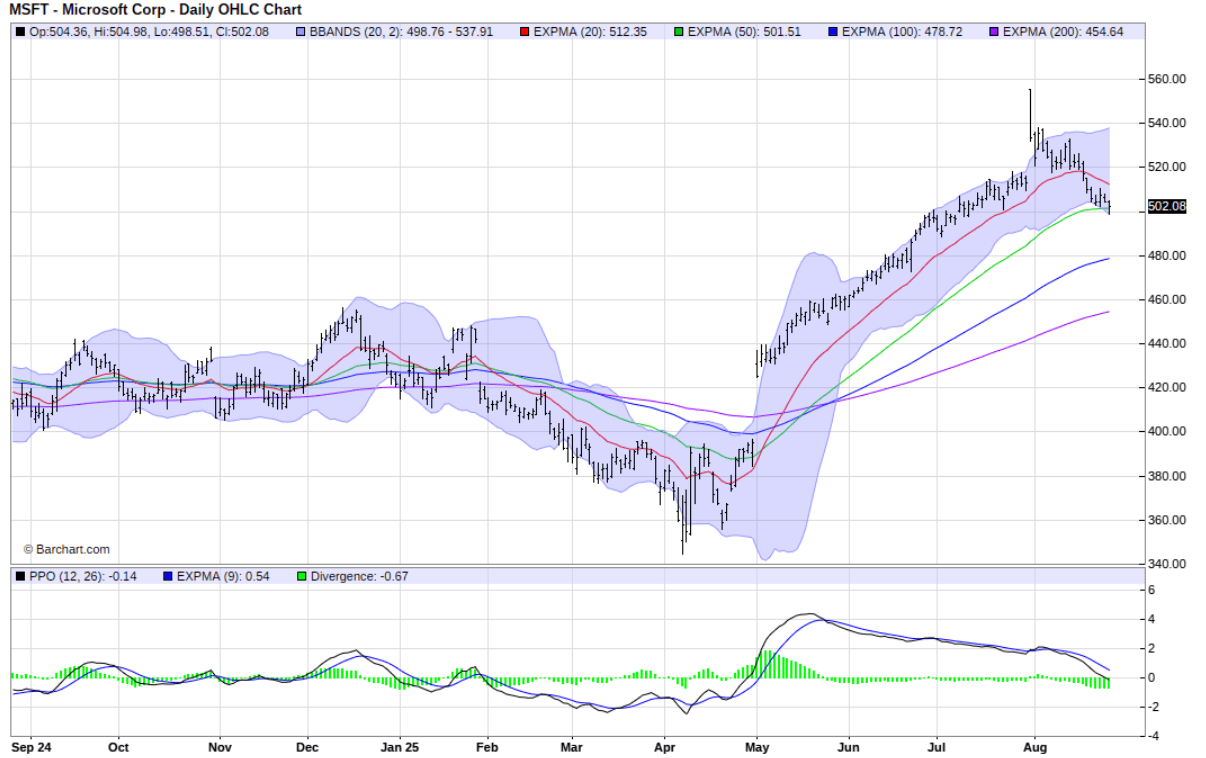This screenshot has width=1206, height=758.
Task: Click the 'Dec' date axis label
Action: [307, 747]
